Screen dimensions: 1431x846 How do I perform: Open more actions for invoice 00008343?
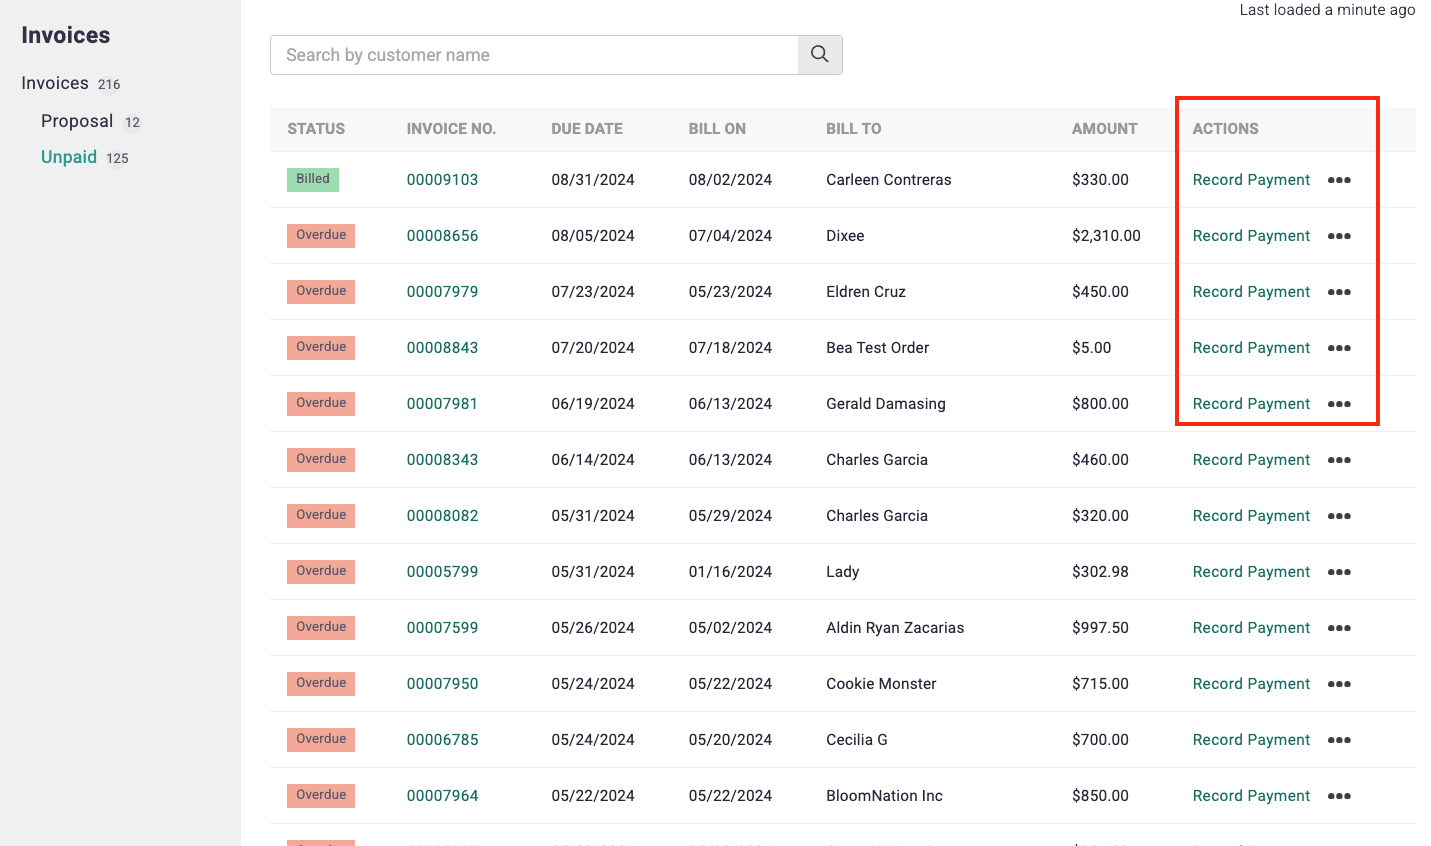(1339, 460)
